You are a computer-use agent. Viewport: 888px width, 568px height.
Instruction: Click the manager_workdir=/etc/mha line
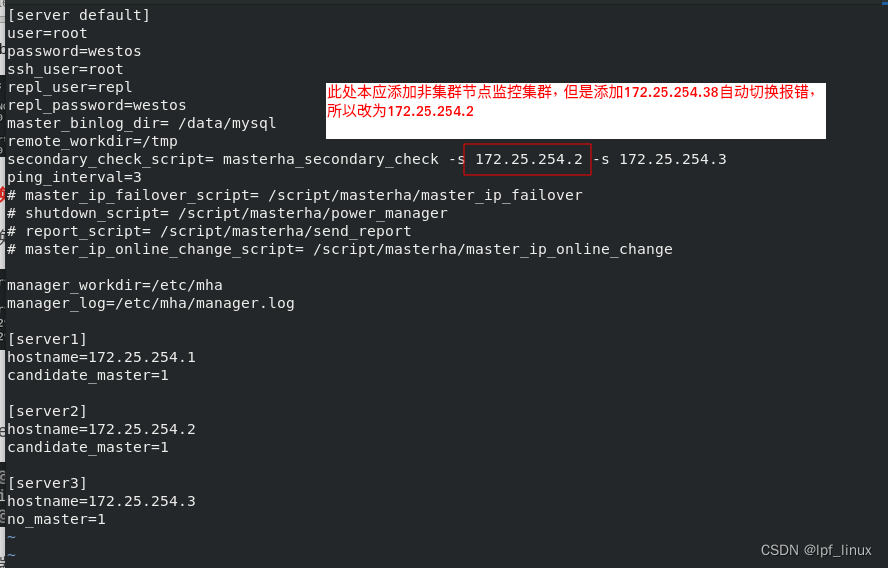click(x=114, y=285)
